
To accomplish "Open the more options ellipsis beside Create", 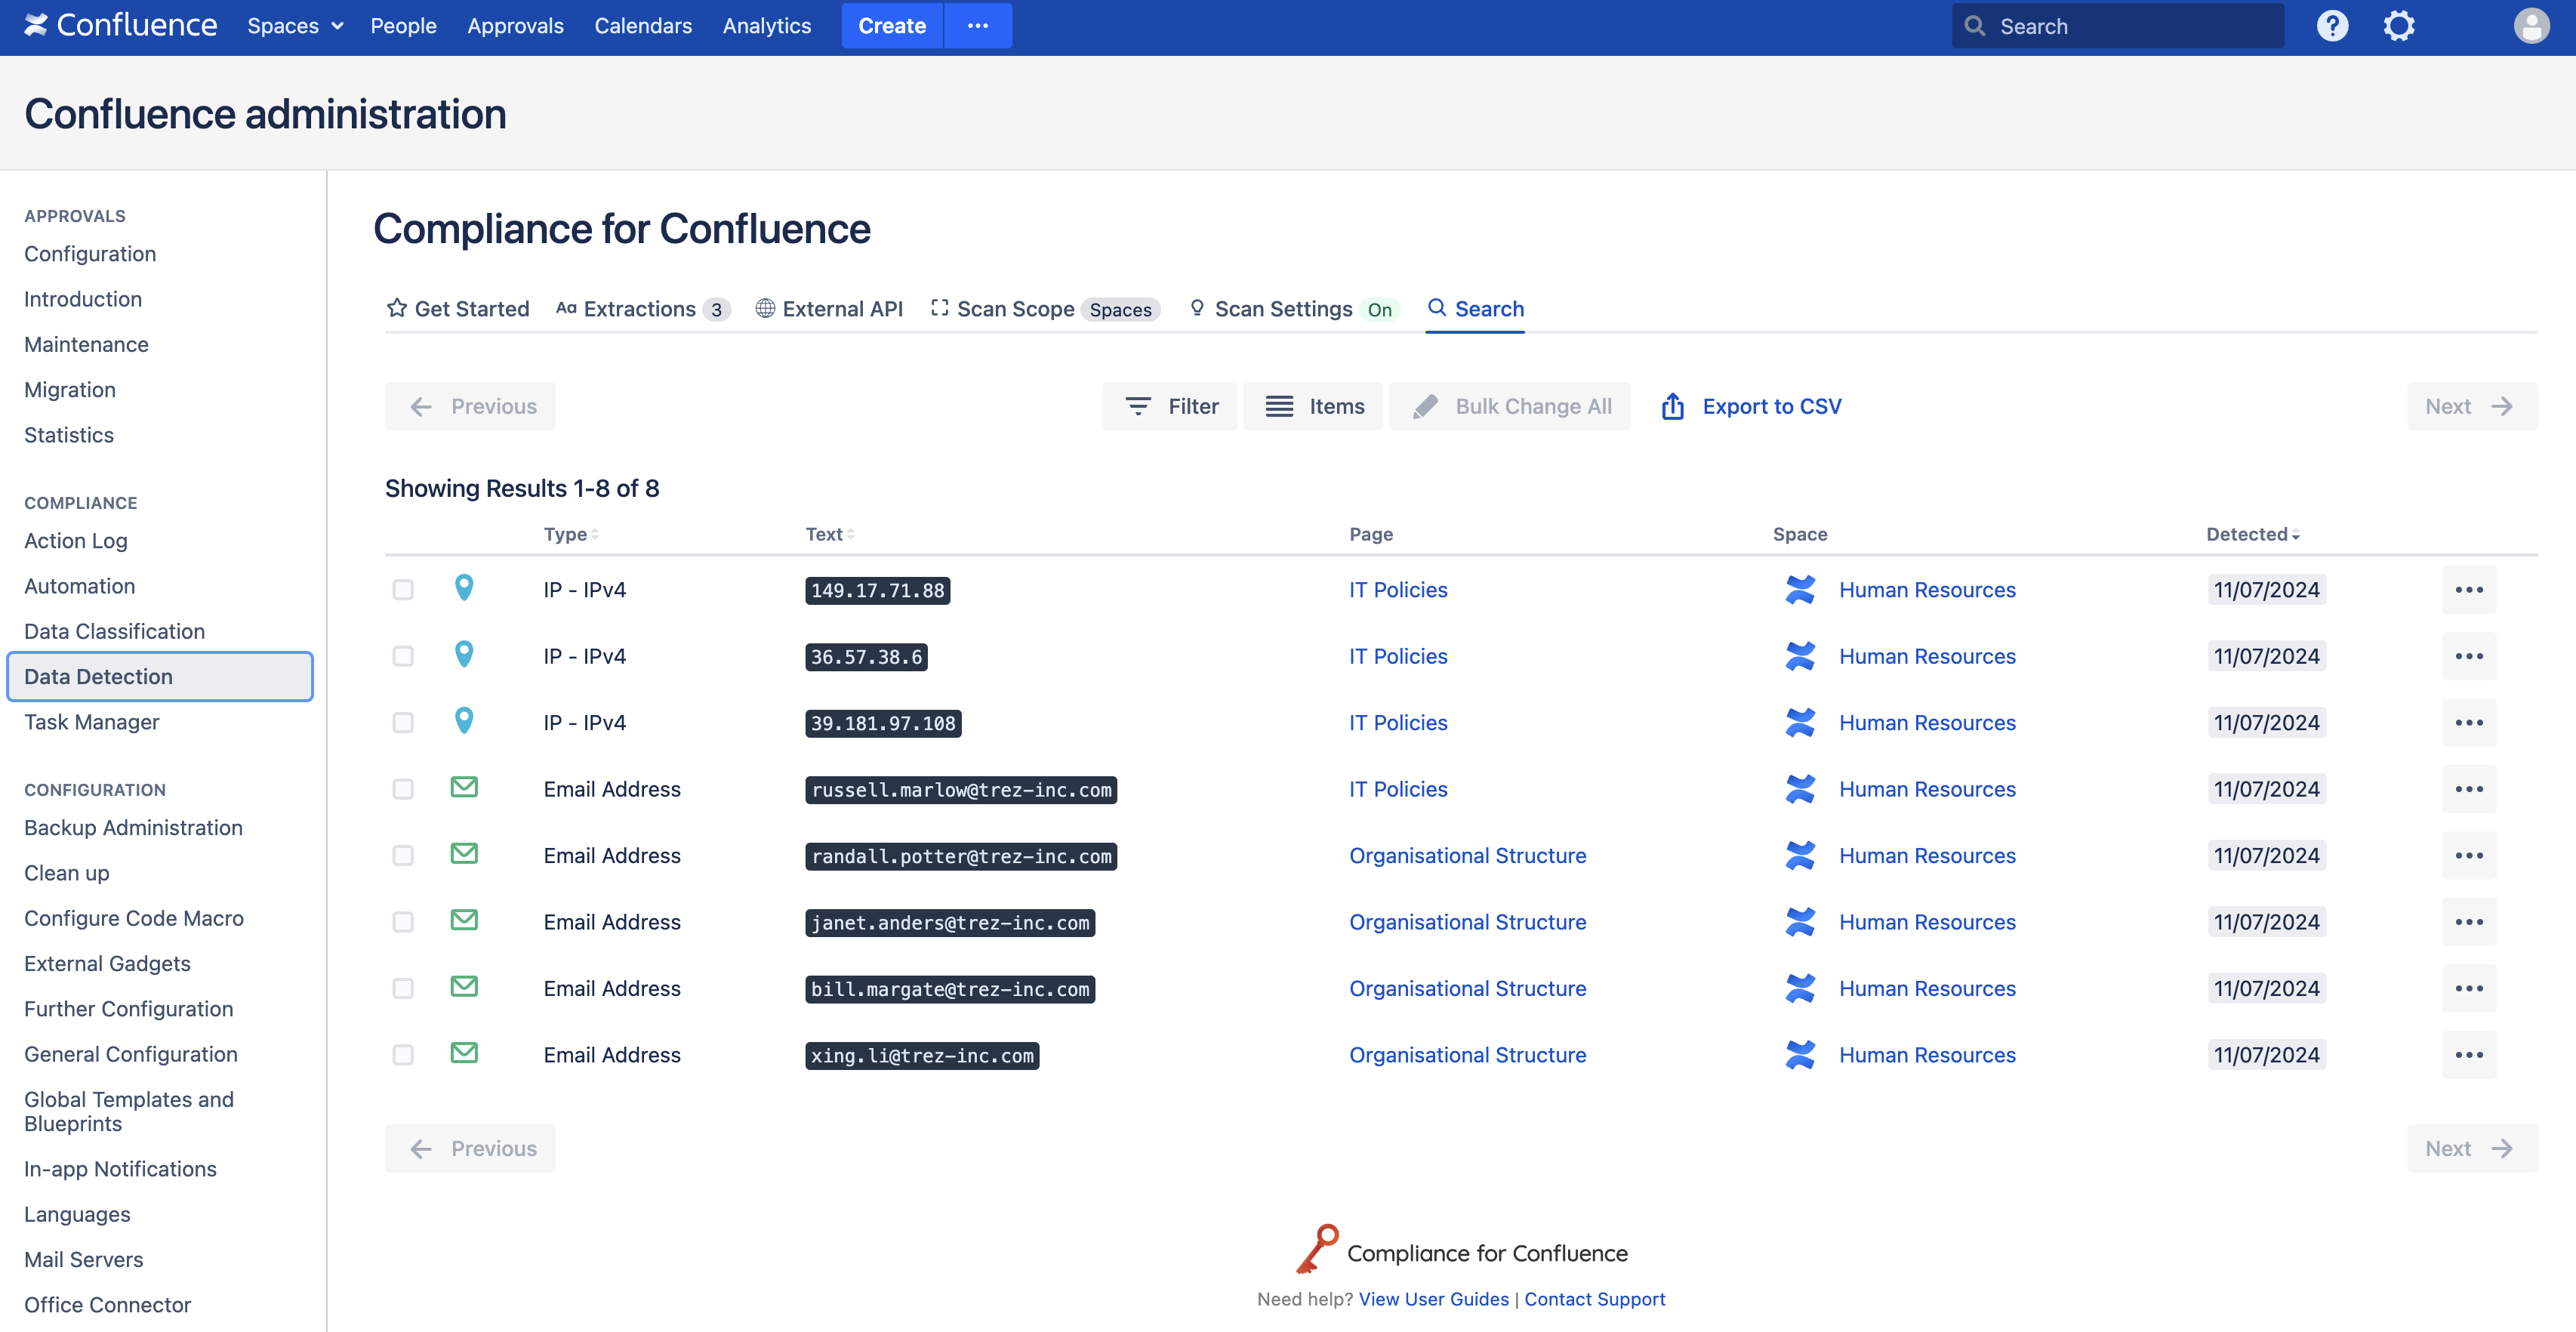I will 977,26.
